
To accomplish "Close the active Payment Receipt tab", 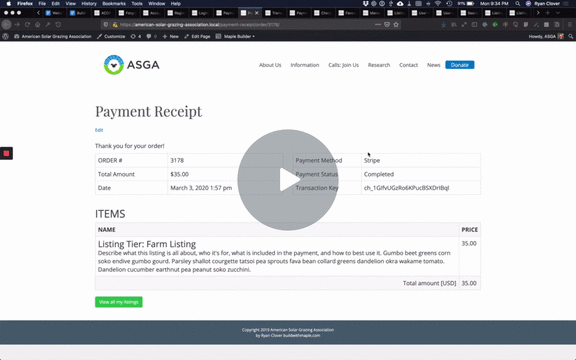I will pos(256,13).
